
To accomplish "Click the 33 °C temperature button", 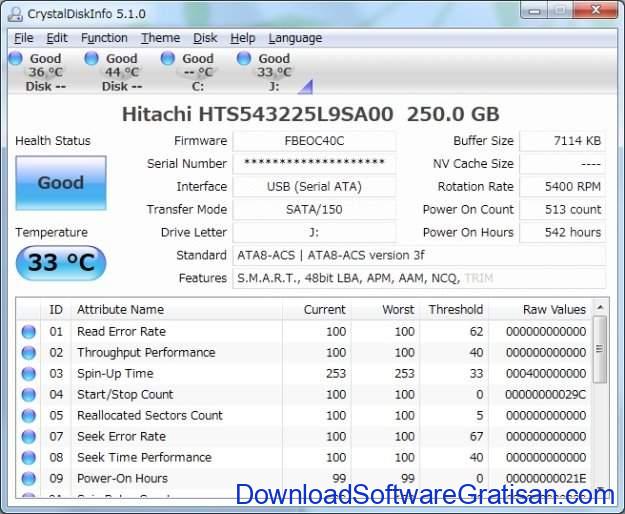I will tap(61, 263).
